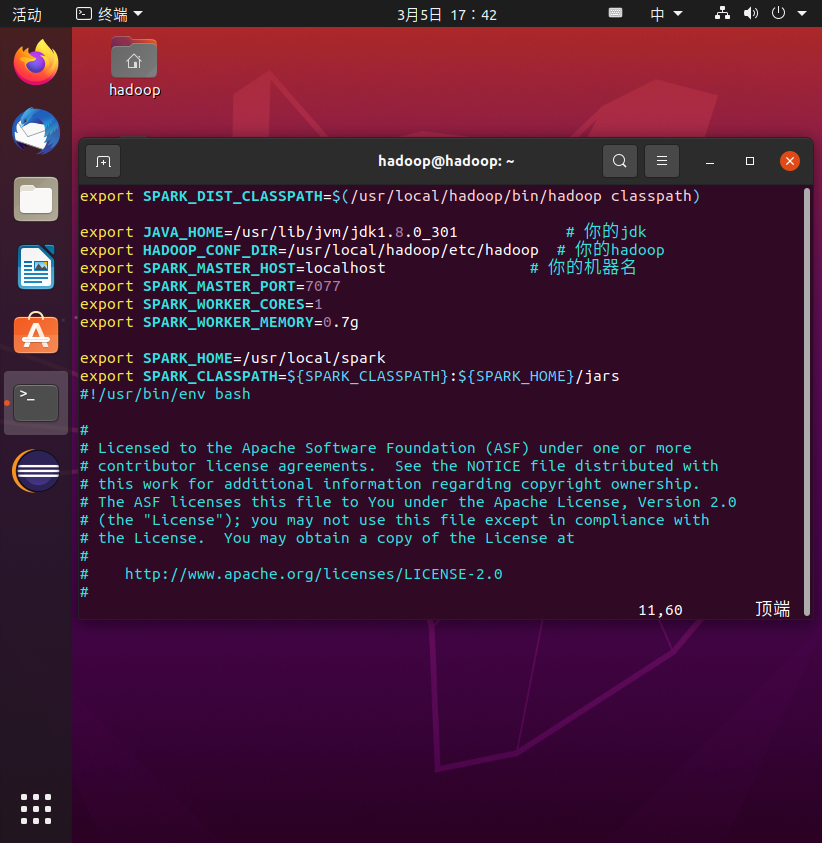Open the 中 input method dropdown
Screen dimensions: 822x843
click(x=666, y=14)
